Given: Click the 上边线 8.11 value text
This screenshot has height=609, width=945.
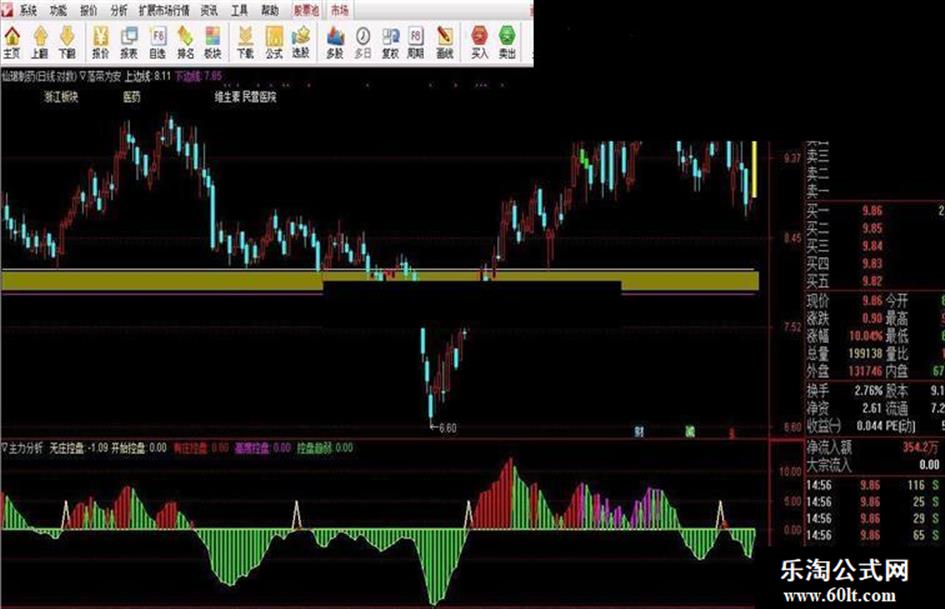Looking at the screenshot, I should 148,77.
